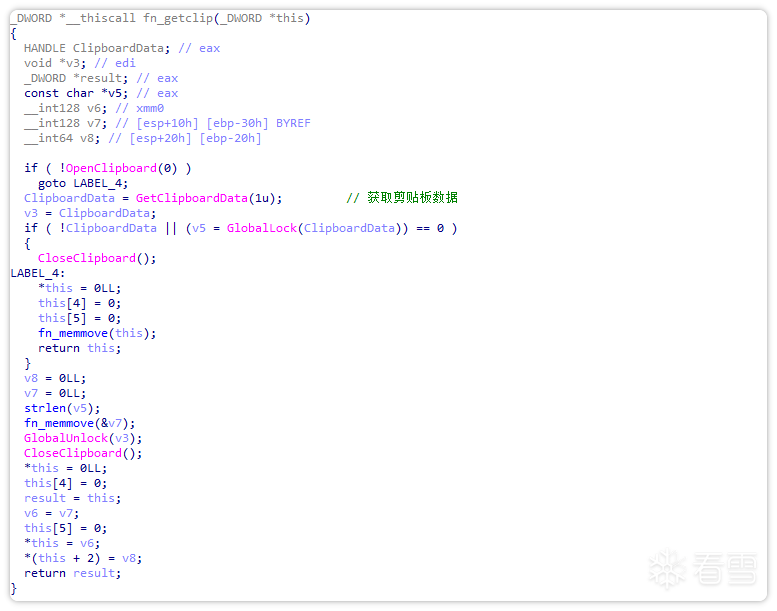Screen dimensions: 777x611
Task: Click the '*this = v6;' assignment
Action: pyautogui.click(x=62, y=543)
